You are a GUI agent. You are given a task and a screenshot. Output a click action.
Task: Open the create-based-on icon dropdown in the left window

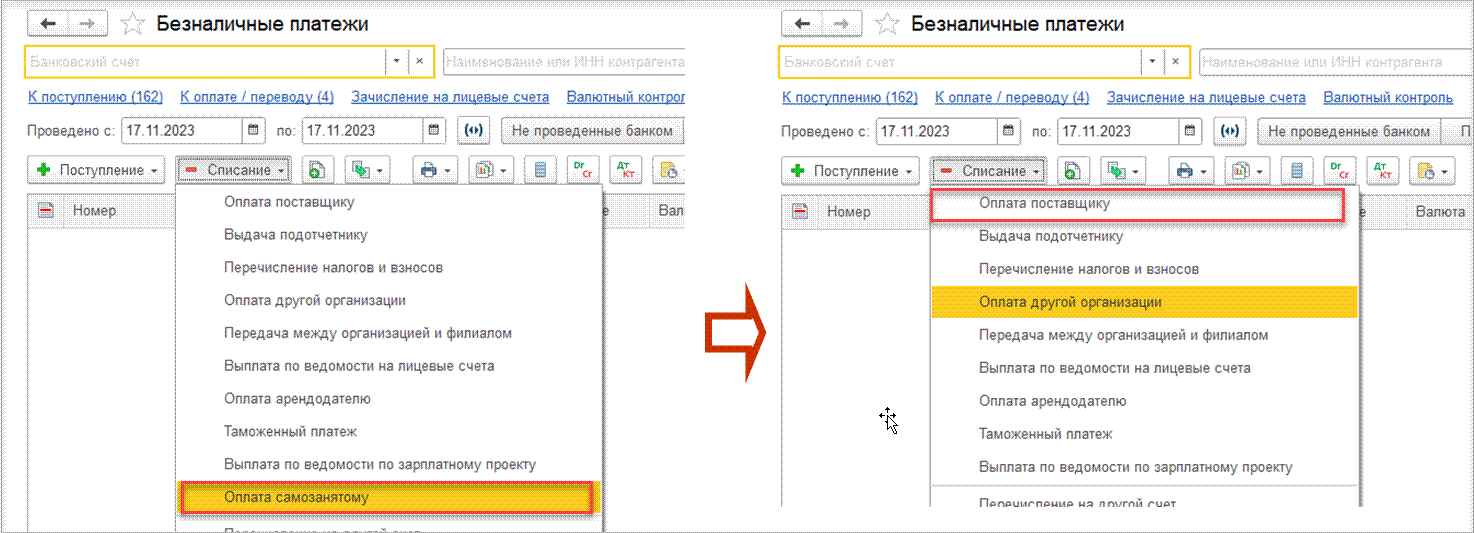point(367,171)
